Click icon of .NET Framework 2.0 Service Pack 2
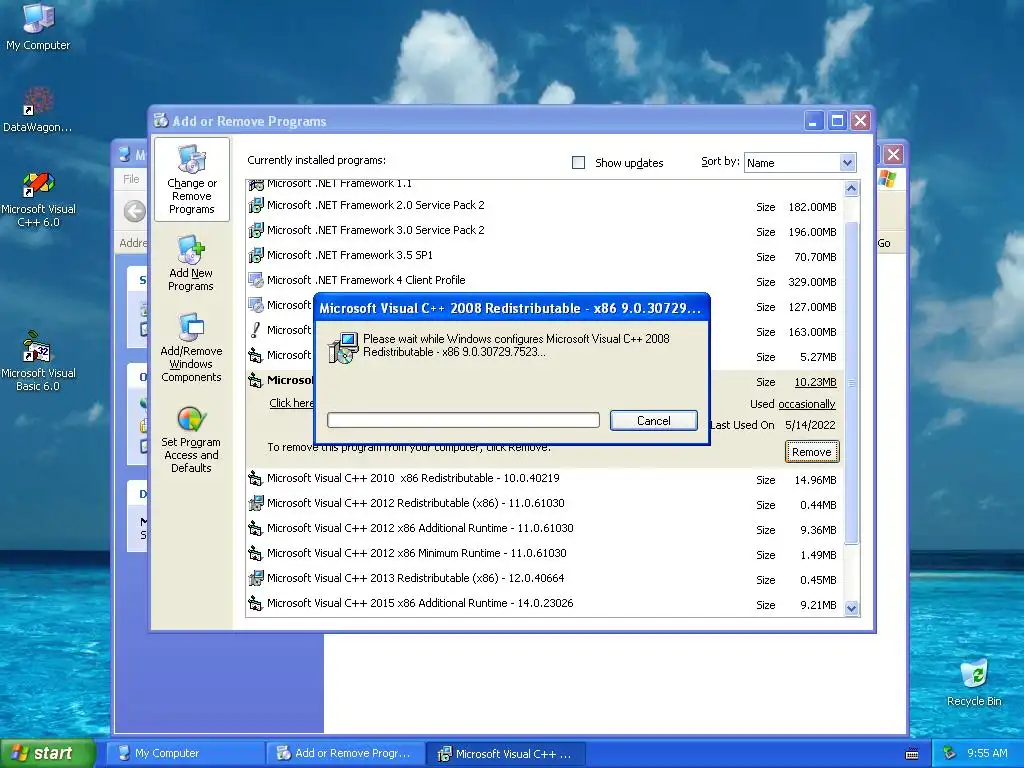The width and height of the screenshot is (1024, 768). (256, 206)
